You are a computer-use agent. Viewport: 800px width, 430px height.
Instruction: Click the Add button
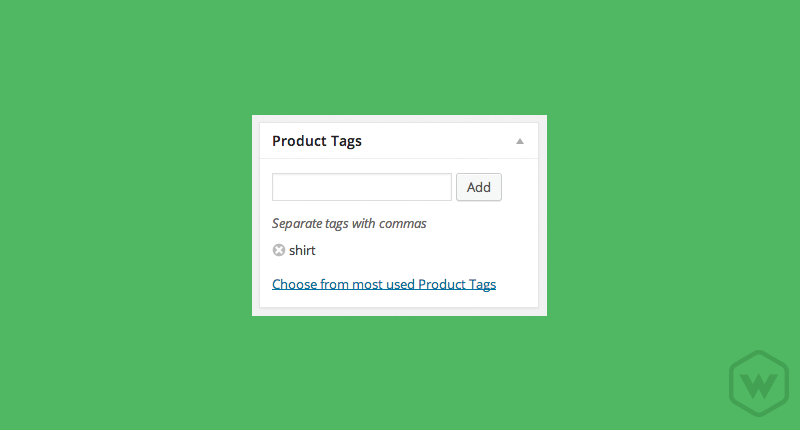tap(479, 187)
